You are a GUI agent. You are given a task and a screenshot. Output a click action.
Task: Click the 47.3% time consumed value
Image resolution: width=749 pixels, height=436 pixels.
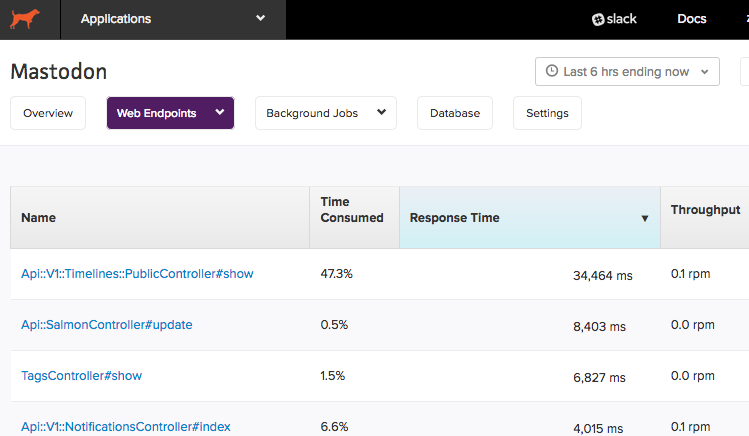coord(336,274)
